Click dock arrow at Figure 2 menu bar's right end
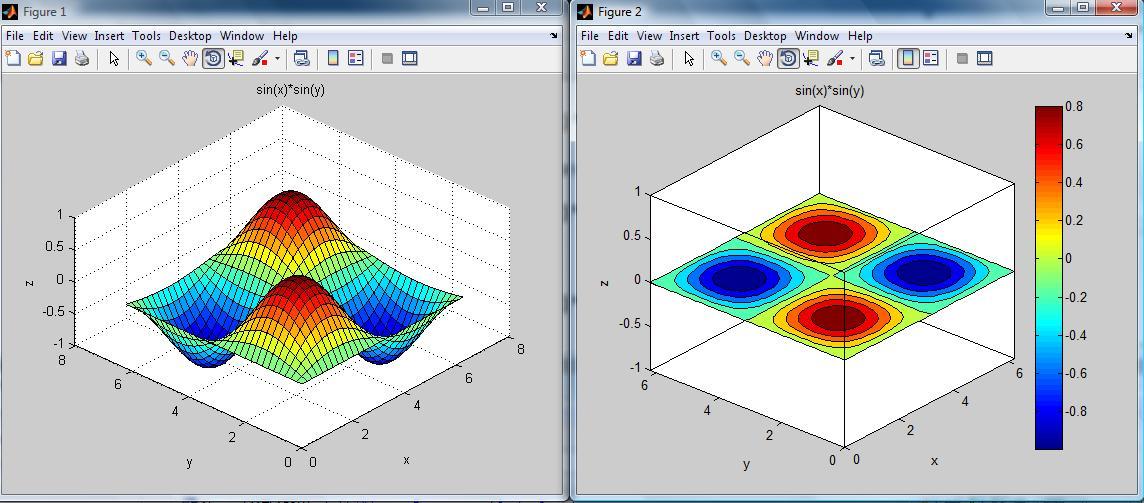1144x503 pixels. coord(1129,36)
